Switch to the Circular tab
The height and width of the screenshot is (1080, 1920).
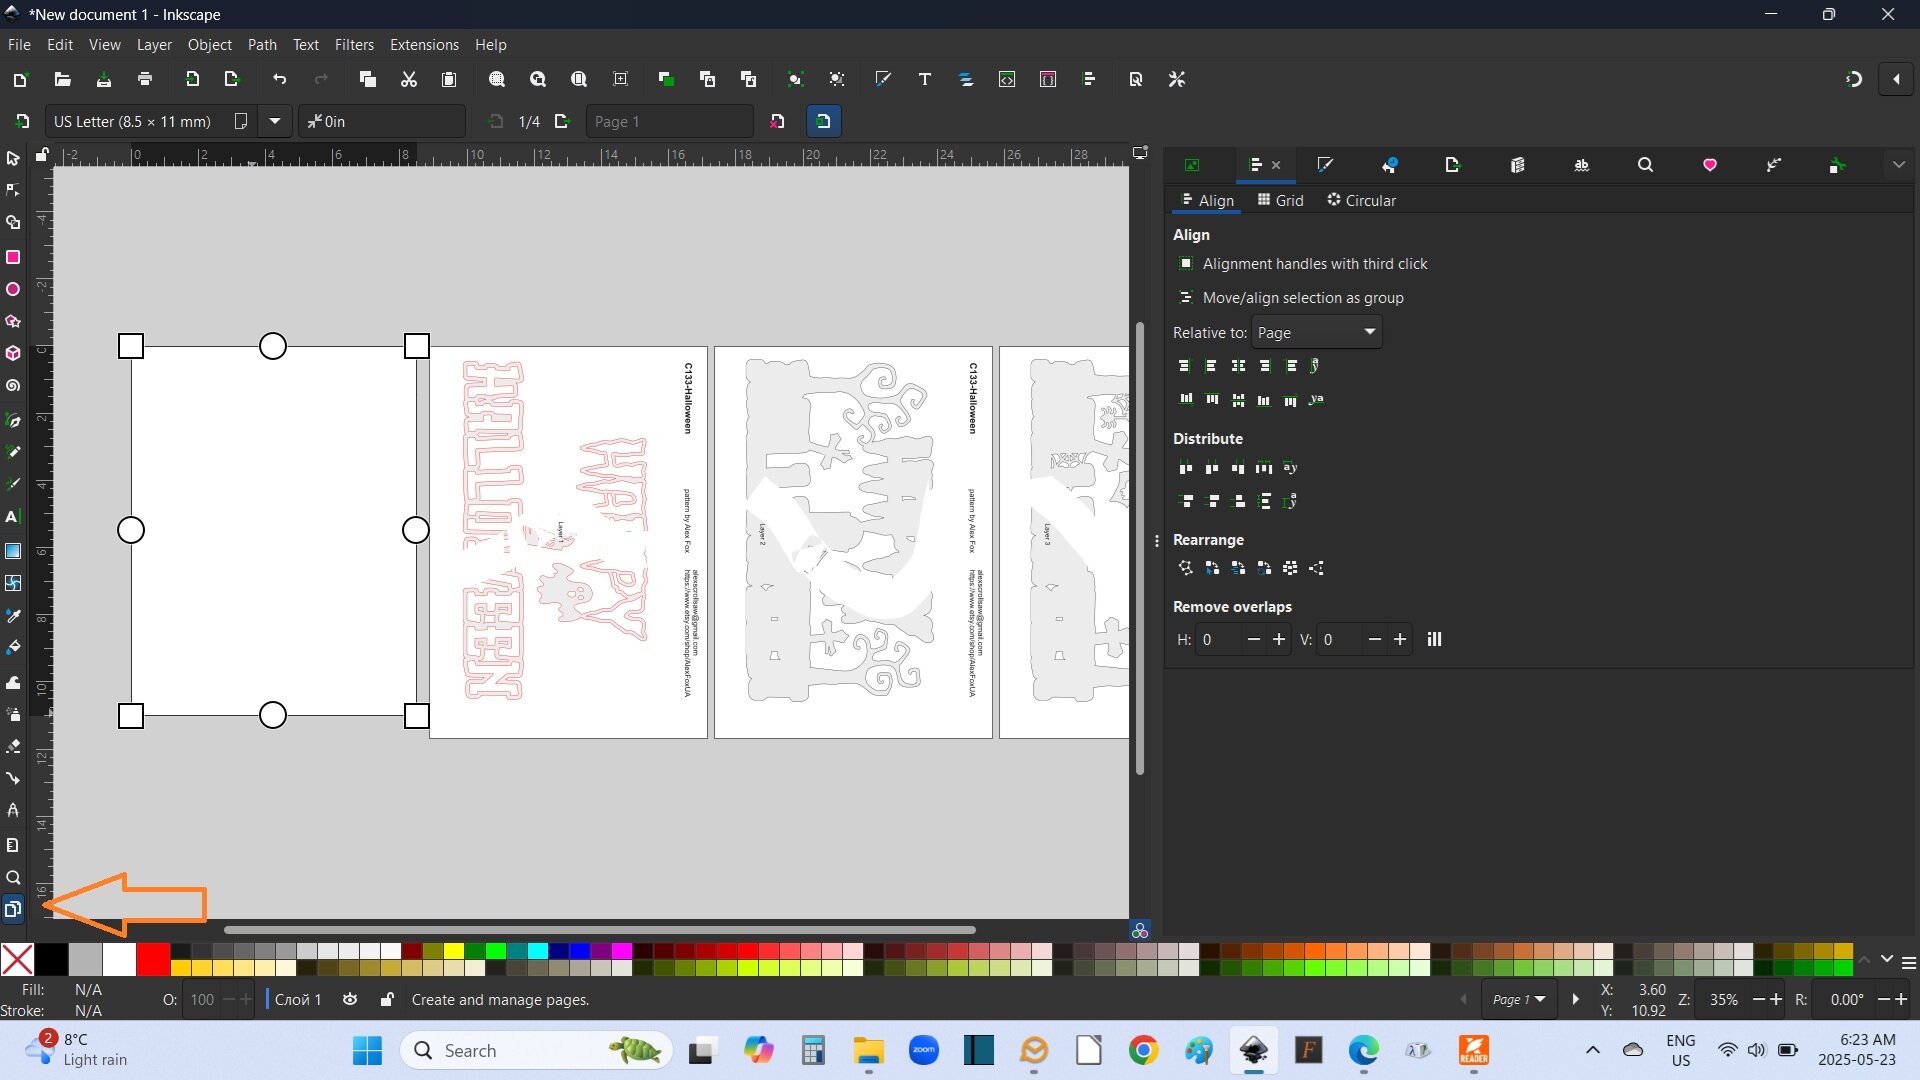[x=1361, y=200]
